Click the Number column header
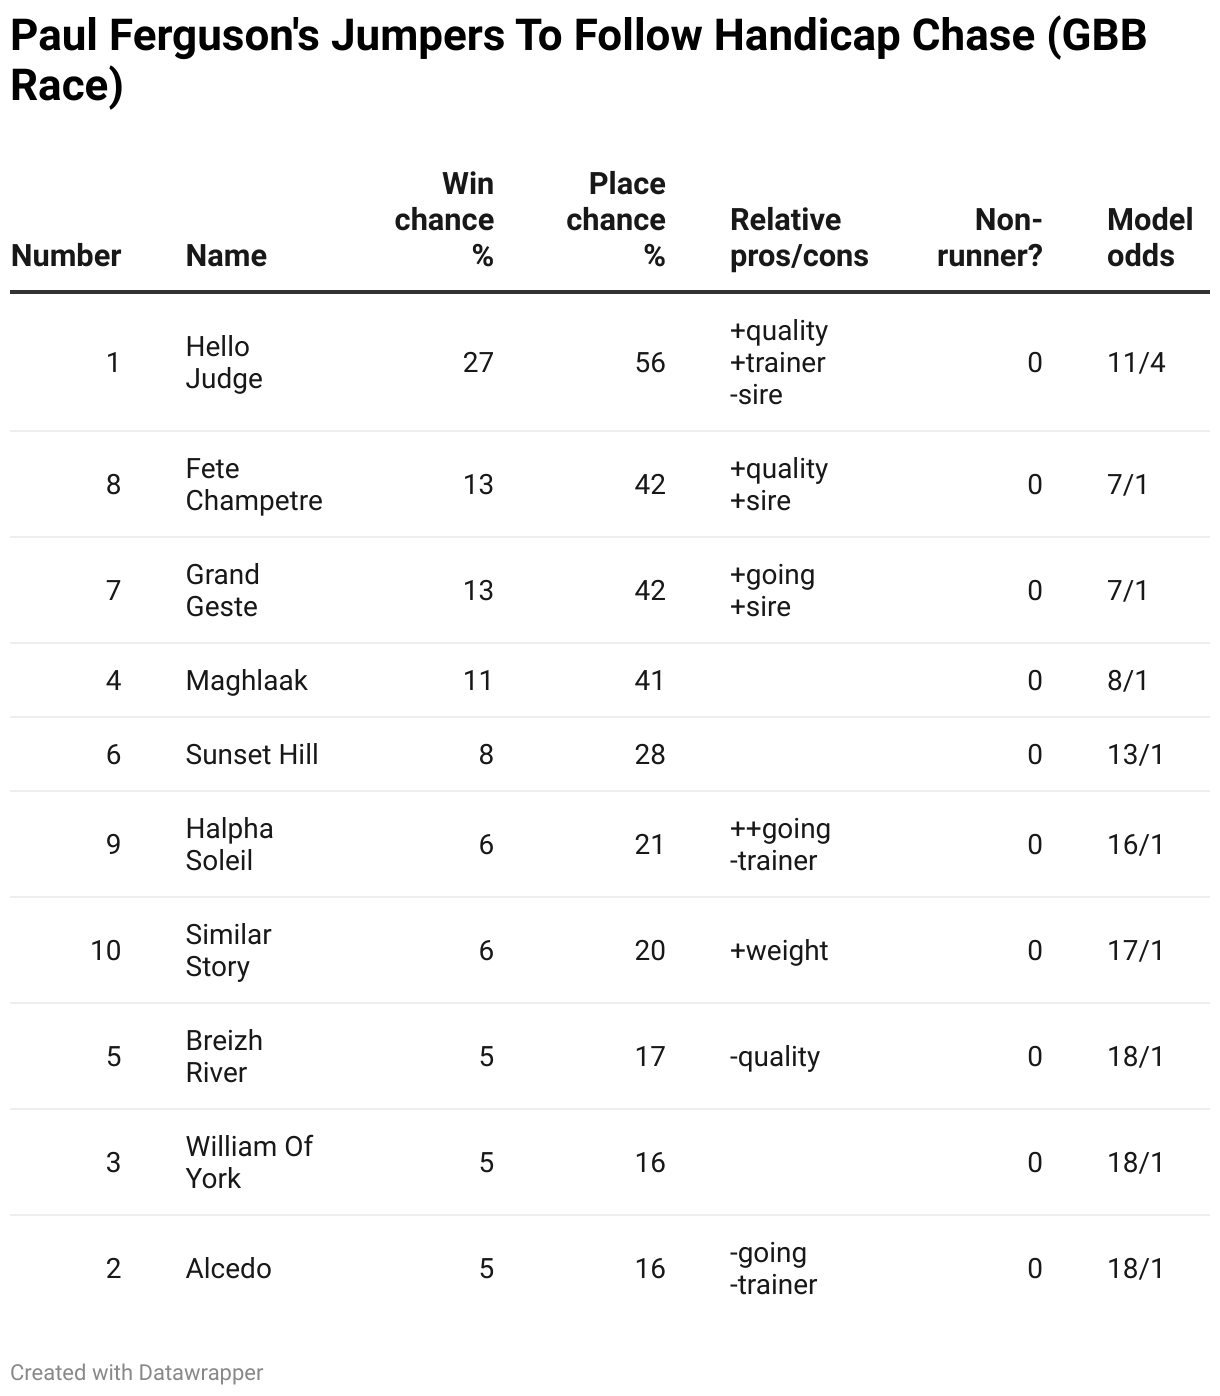The width and height of the screenshot is (1220, 1396). (x=66, y=256)
